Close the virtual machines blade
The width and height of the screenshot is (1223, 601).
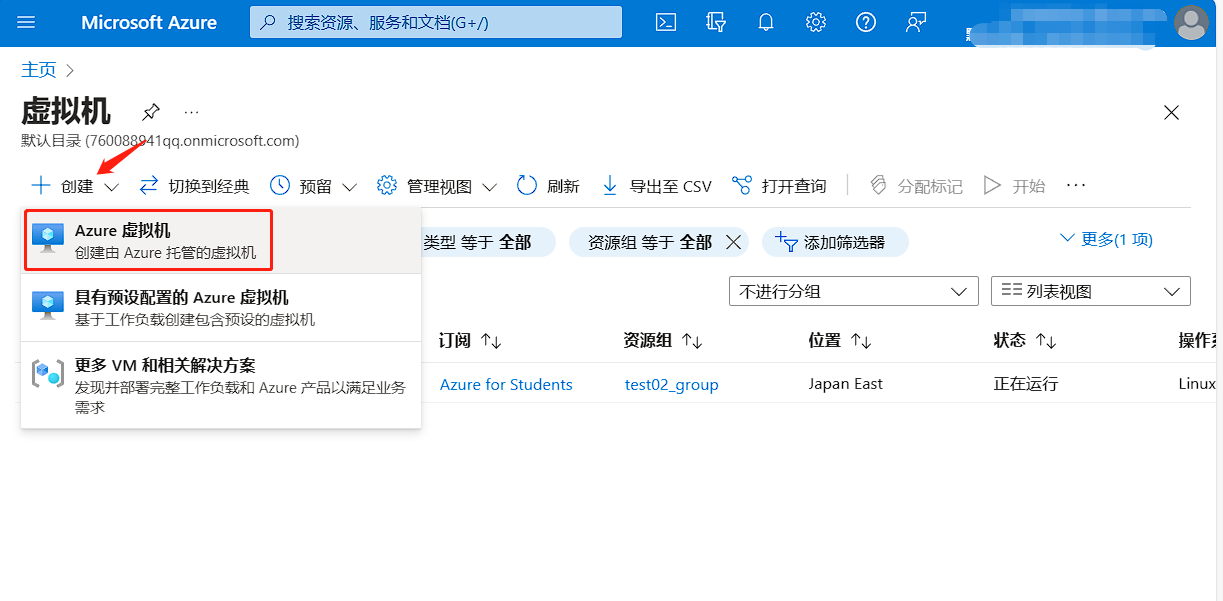[1171, 113]
